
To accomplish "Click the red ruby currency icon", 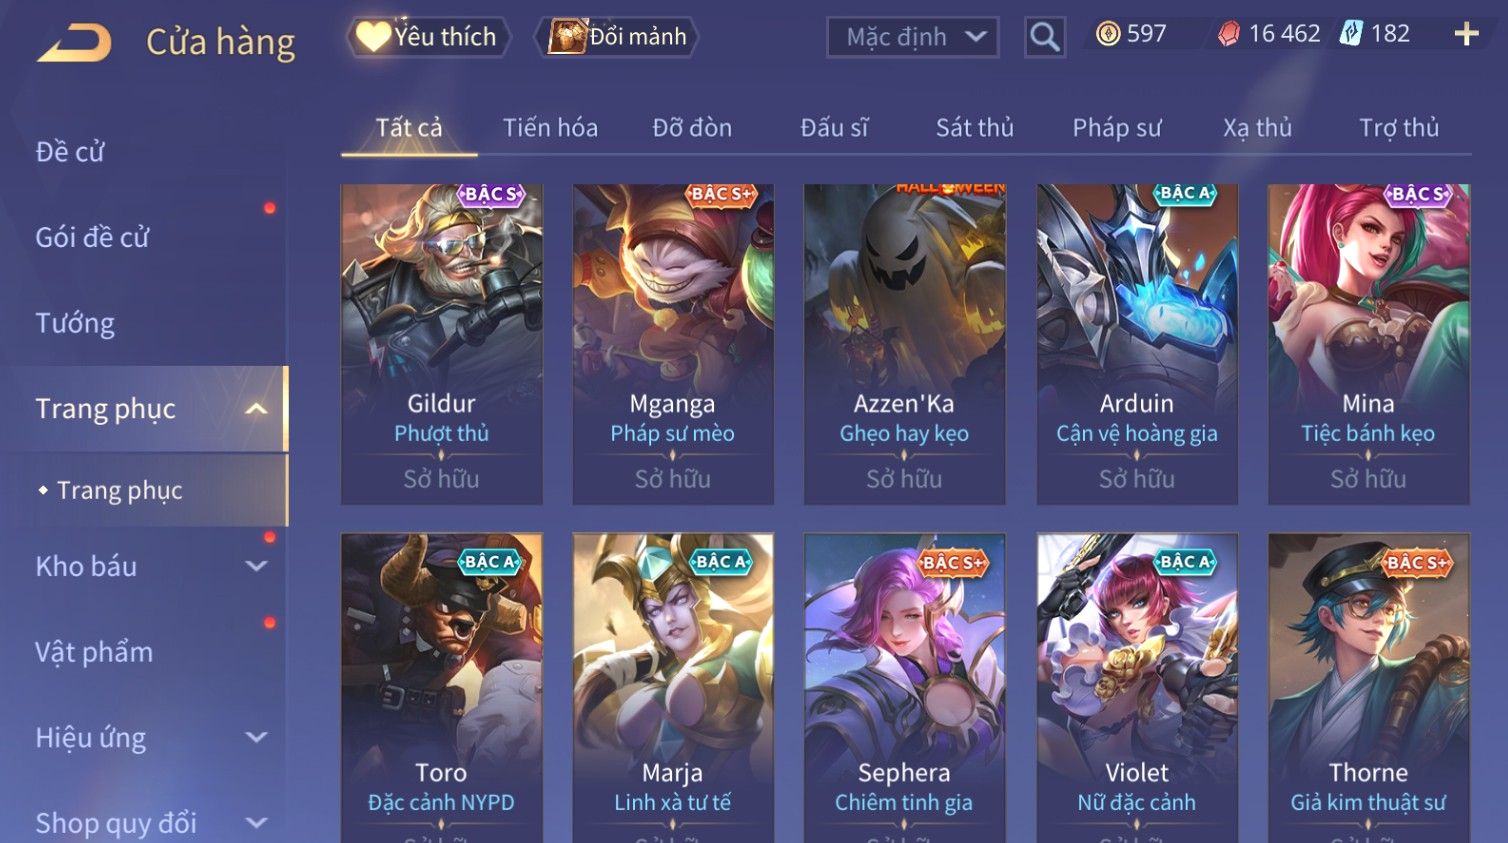I will pyautogui.click(x=1229, y=35).
